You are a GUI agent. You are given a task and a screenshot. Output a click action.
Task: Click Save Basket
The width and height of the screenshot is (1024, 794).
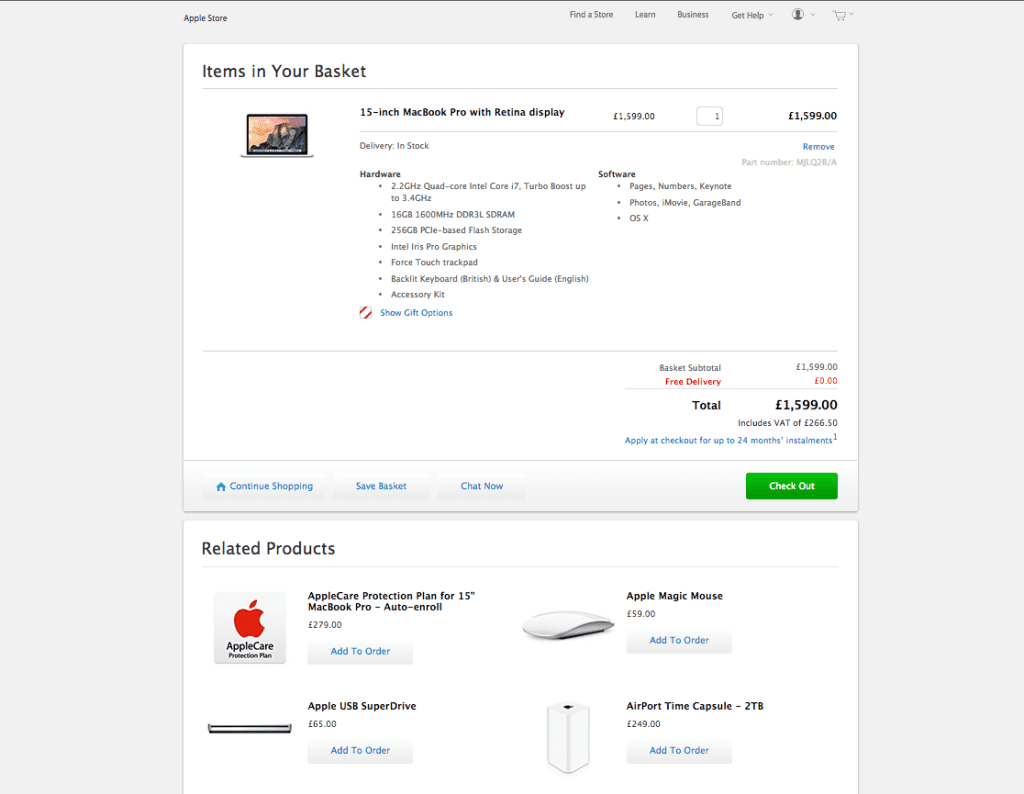pos(380,486)
